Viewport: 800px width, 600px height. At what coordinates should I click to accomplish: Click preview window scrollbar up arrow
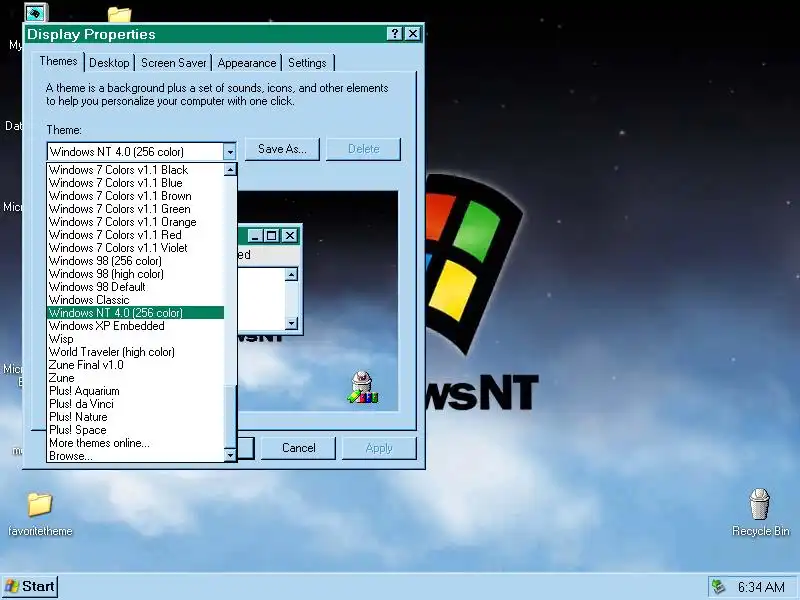pyautogui.click(x=291, y=274)
